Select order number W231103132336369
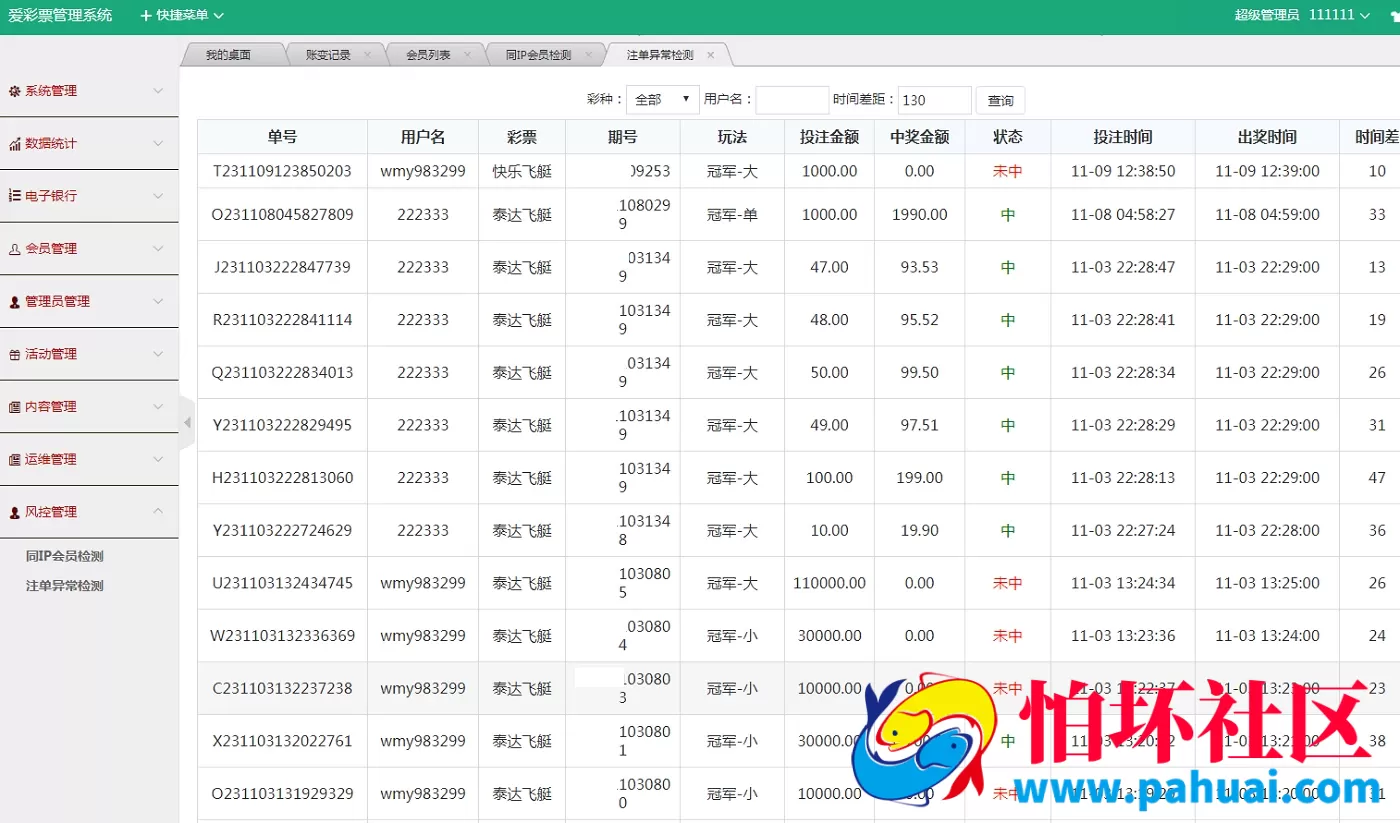The image size is (1400, 823). pyautogui.click(x=283, y=636)
